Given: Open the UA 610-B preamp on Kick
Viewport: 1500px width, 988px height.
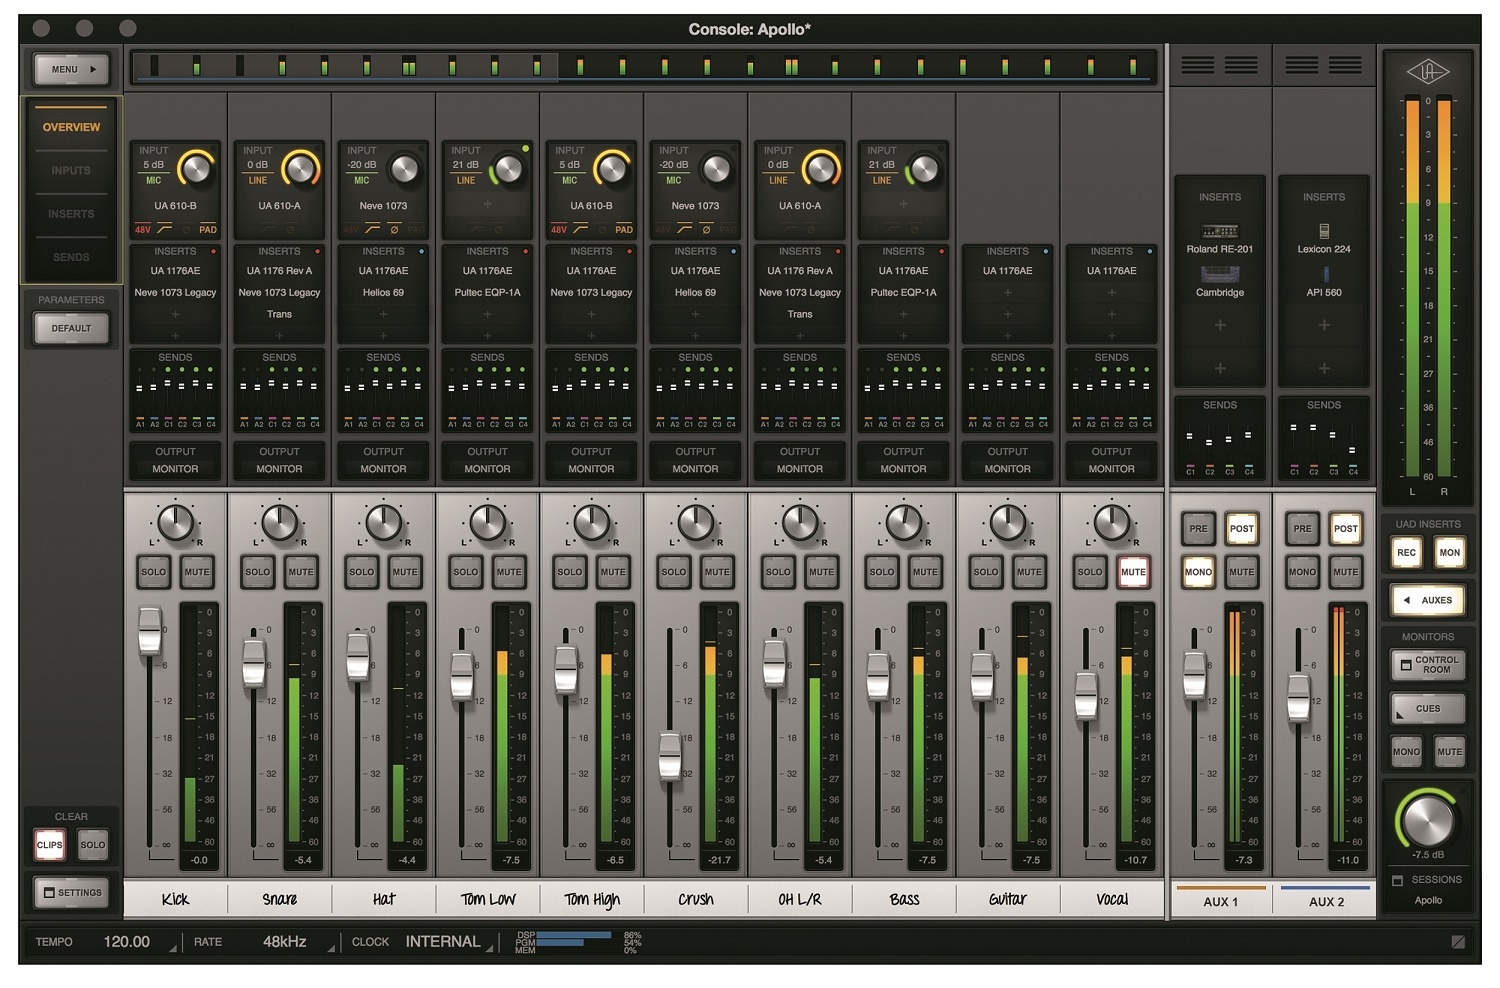Looking at the screenshot, I should click(175, 205).
